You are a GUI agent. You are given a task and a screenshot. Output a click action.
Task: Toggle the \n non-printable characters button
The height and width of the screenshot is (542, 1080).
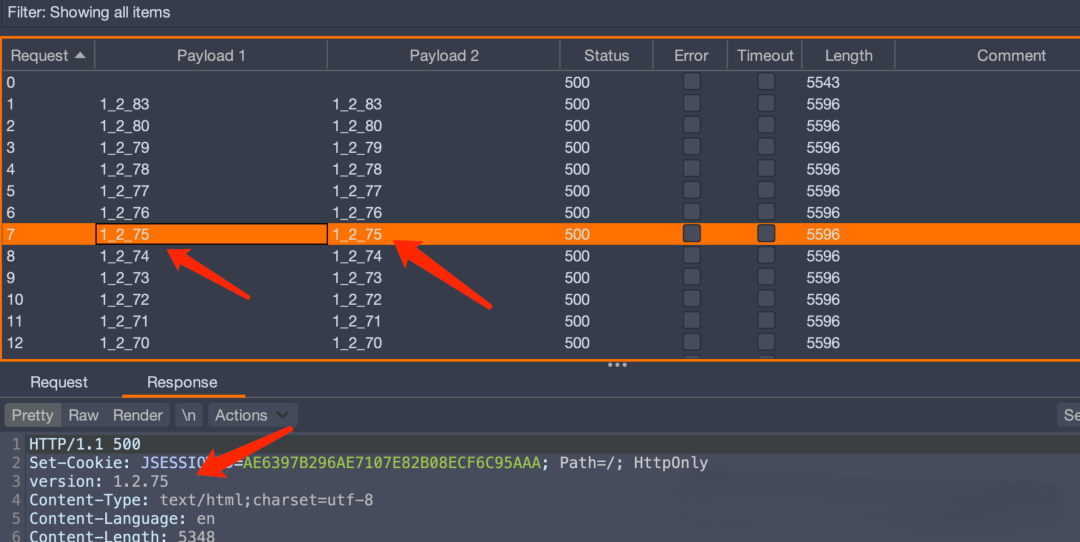pos(189,415)
